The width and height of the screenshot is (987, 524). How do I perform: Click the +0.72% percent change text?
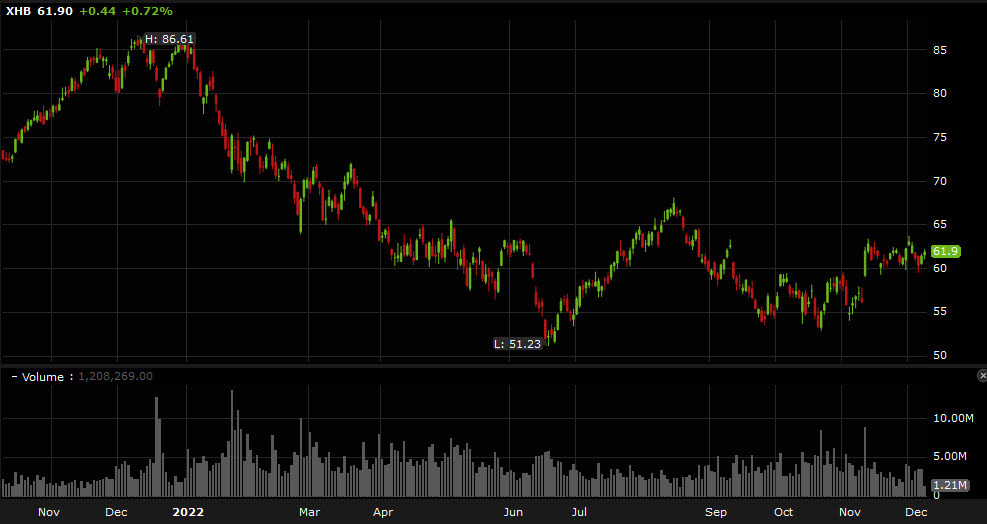point(147,10)
